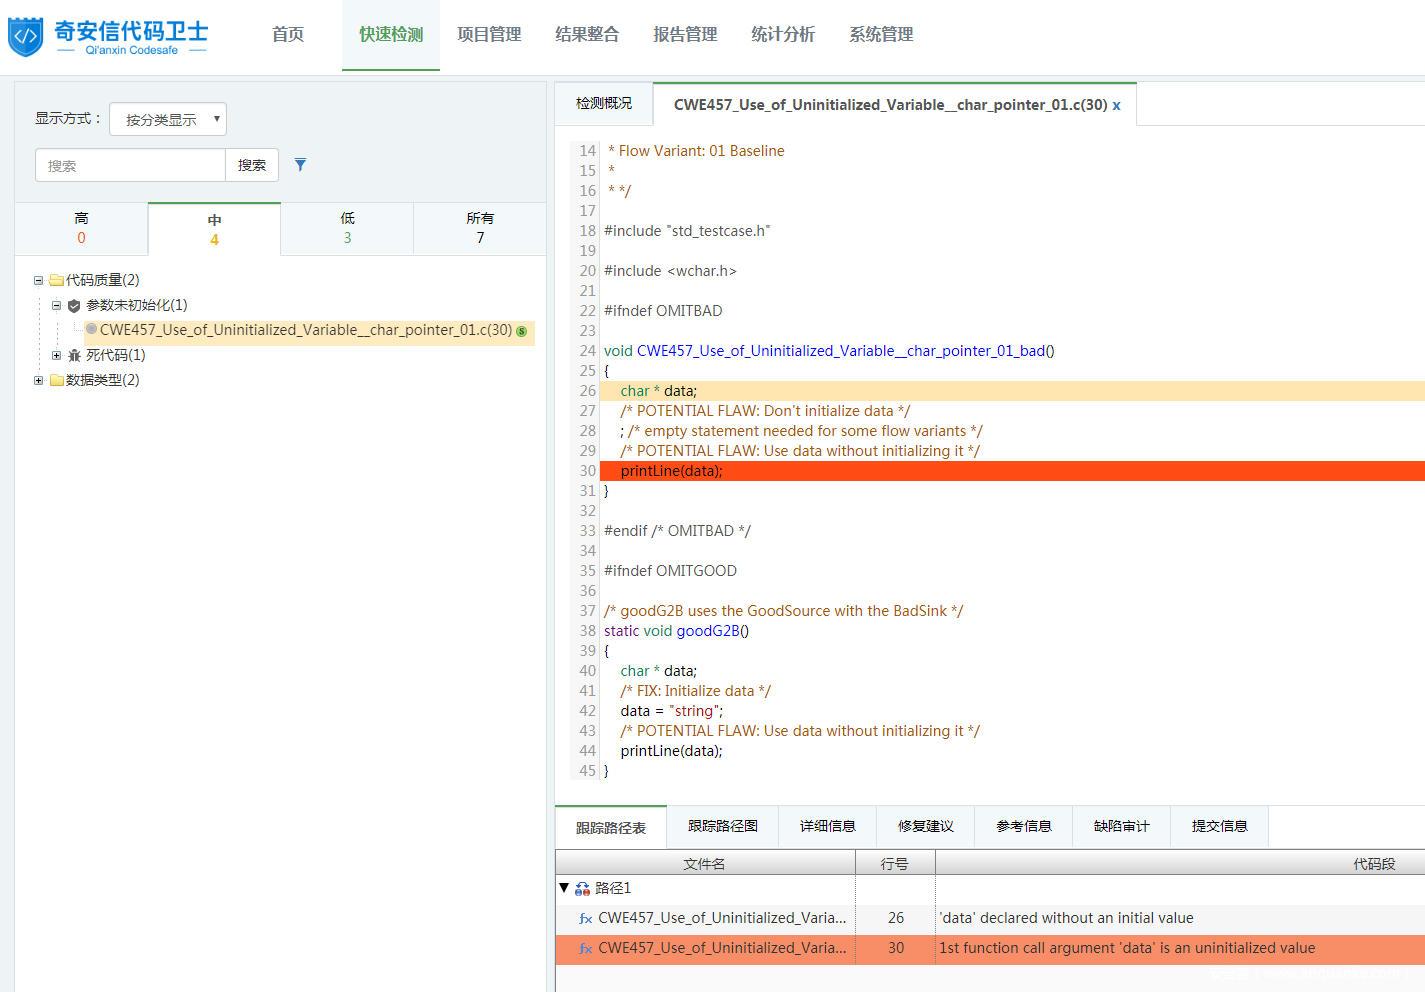Click the blue filter funnel icon
Image resolution: width=1425 pixels, height=992 pixels.
[x=300, y=165]
